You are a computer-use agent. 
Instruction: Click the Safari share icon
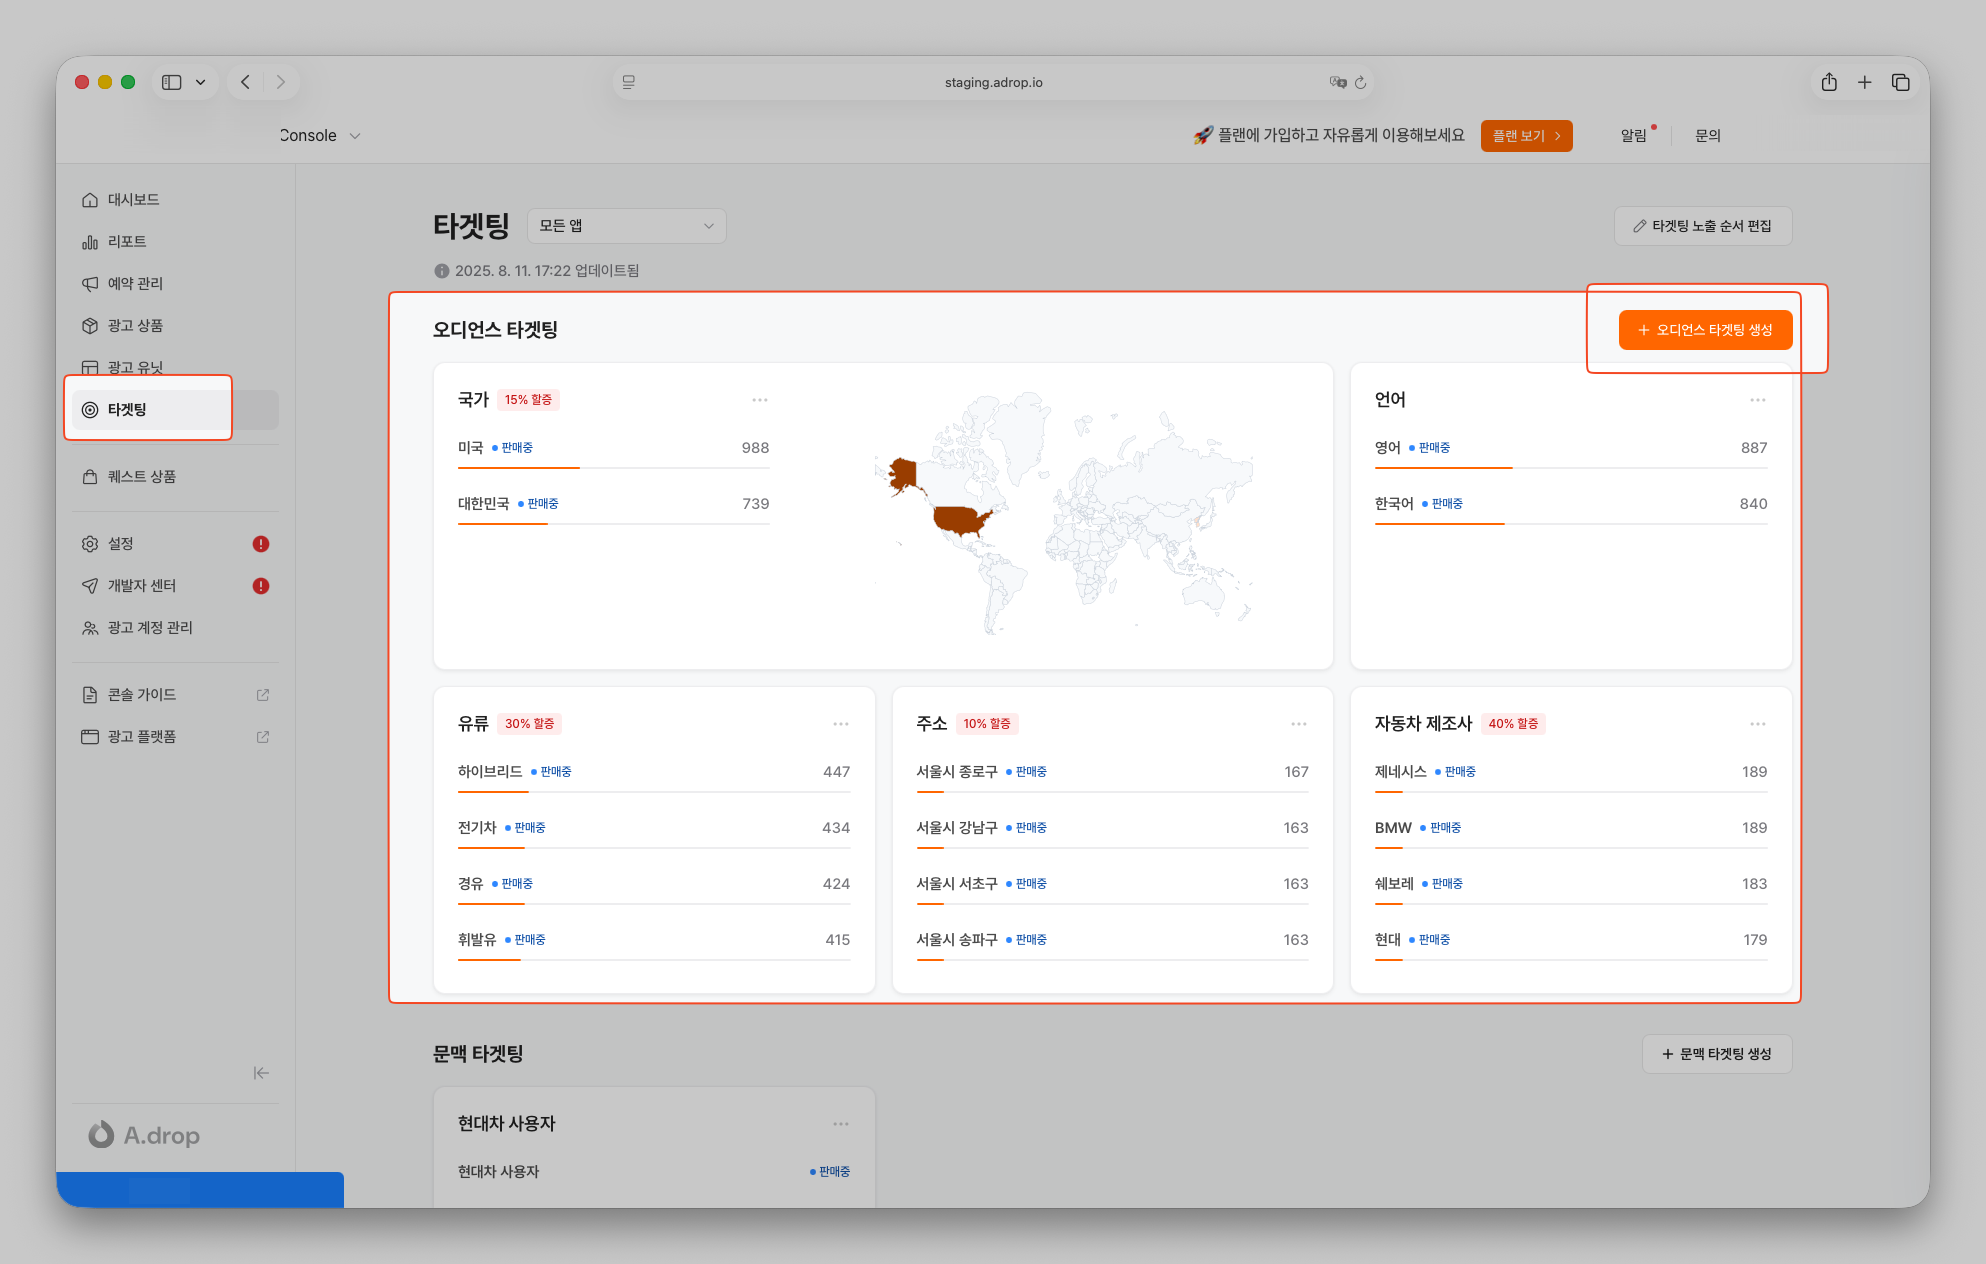tap(1829, 82)
